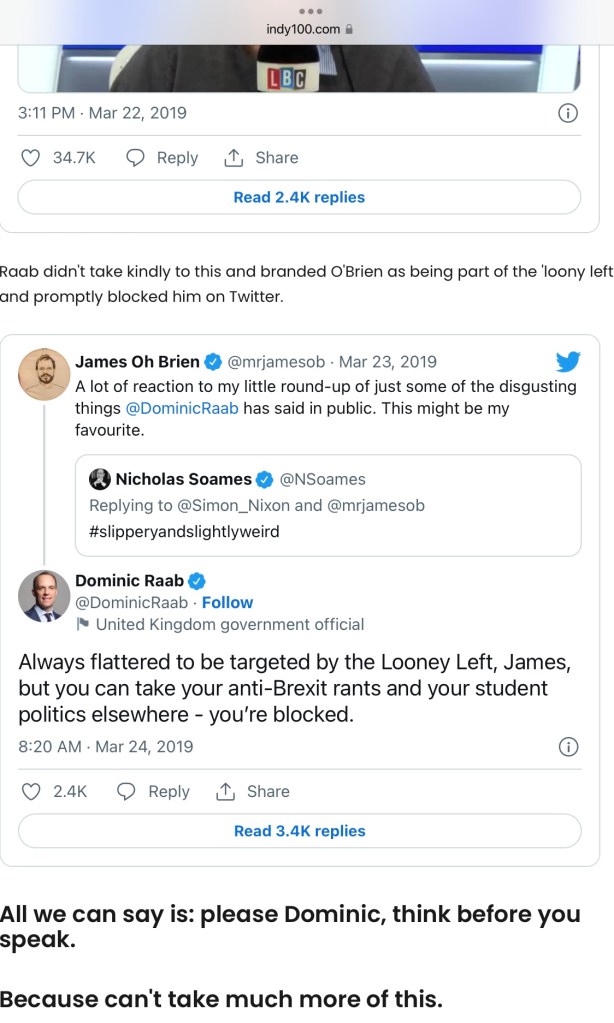Viewport: 614px width, 1023px height.
Task: Open info icon beside Mar 22 timestamp
Action: [567, 113]
